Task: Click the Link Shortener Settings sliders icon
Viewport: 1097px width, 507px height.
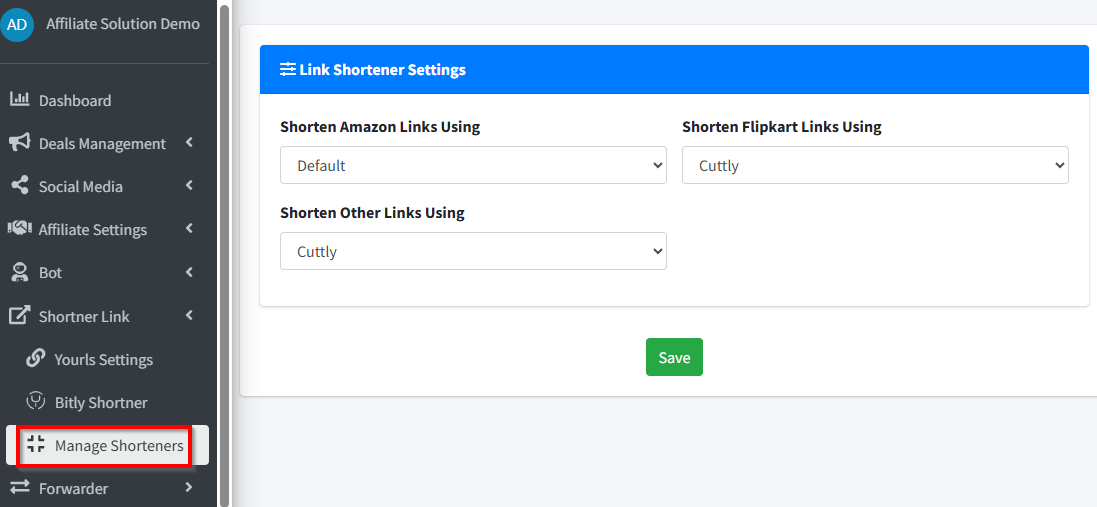Action: [288, 69]
